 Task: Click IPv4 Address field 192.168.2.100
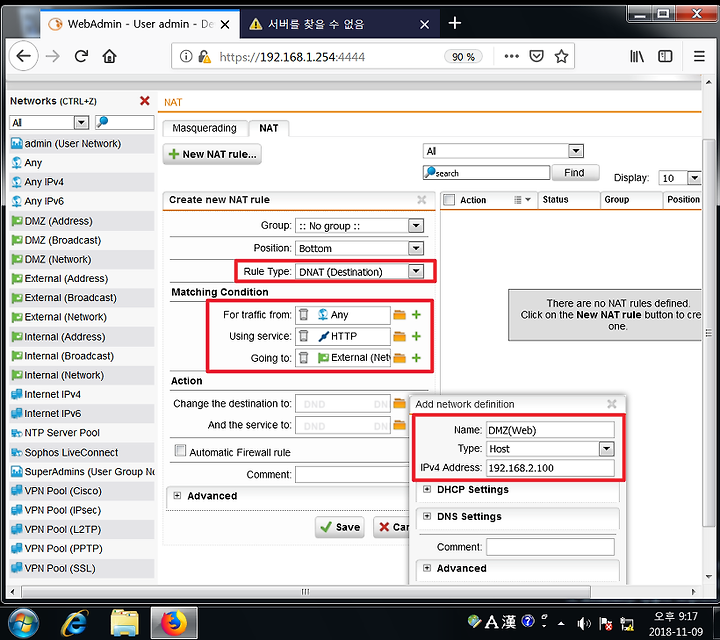click(550, 467)
